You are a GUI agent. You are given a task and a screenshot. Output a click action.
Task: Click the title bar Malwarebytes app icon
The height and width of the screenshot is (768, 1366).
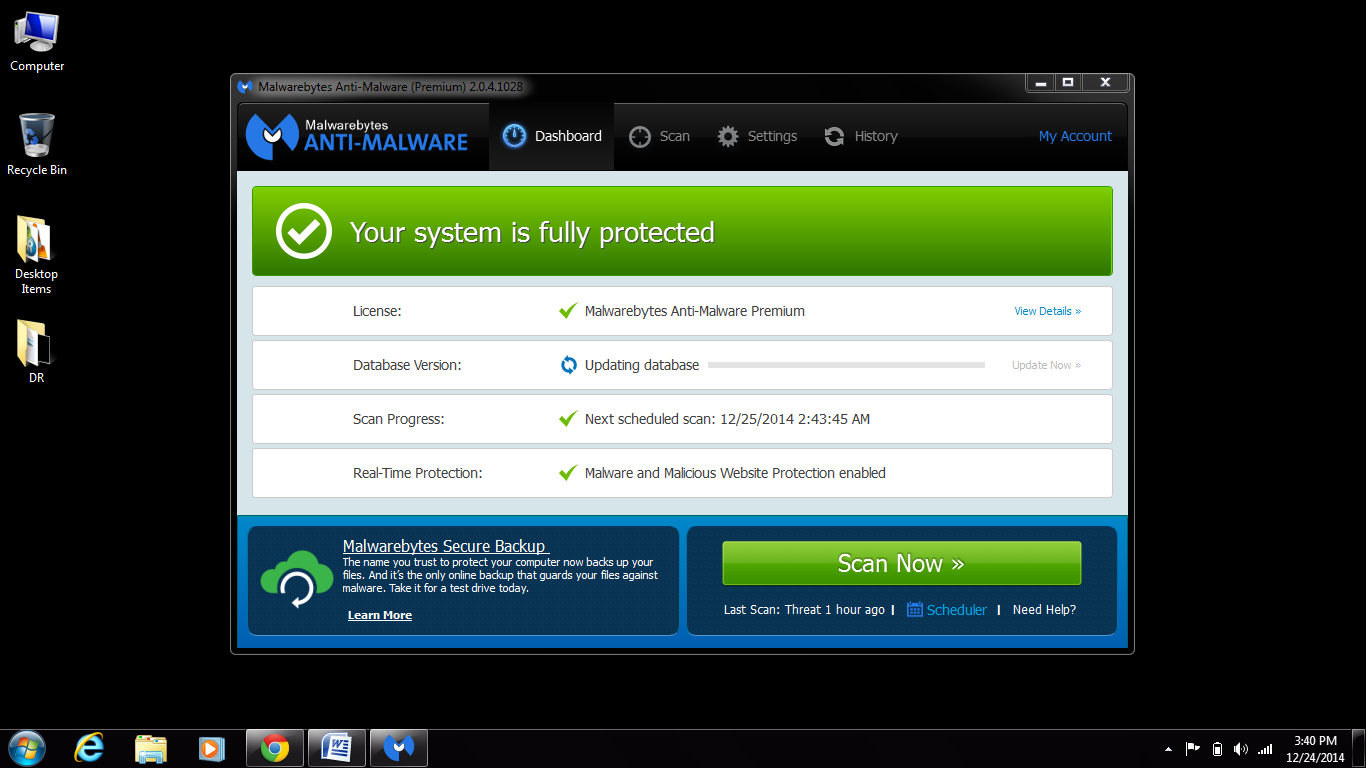point(245,87)
